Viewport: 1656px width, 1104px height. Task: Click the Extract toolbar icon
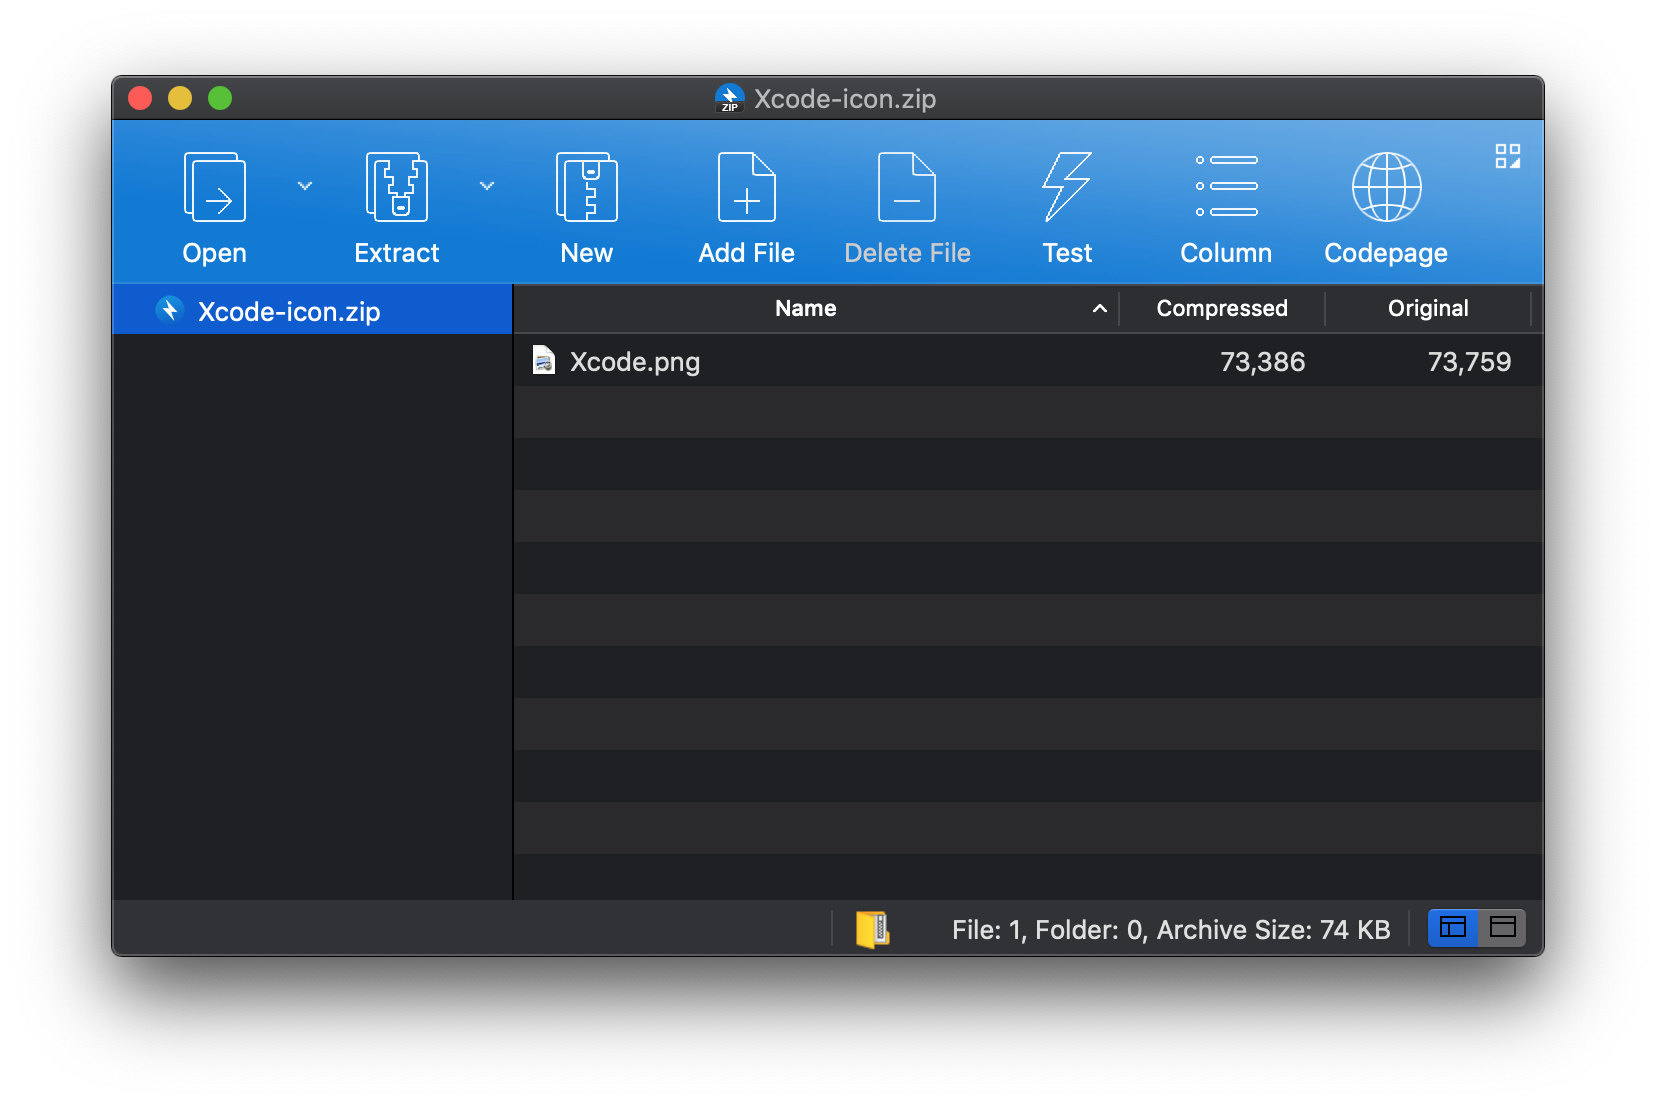(x=396, y=187)
